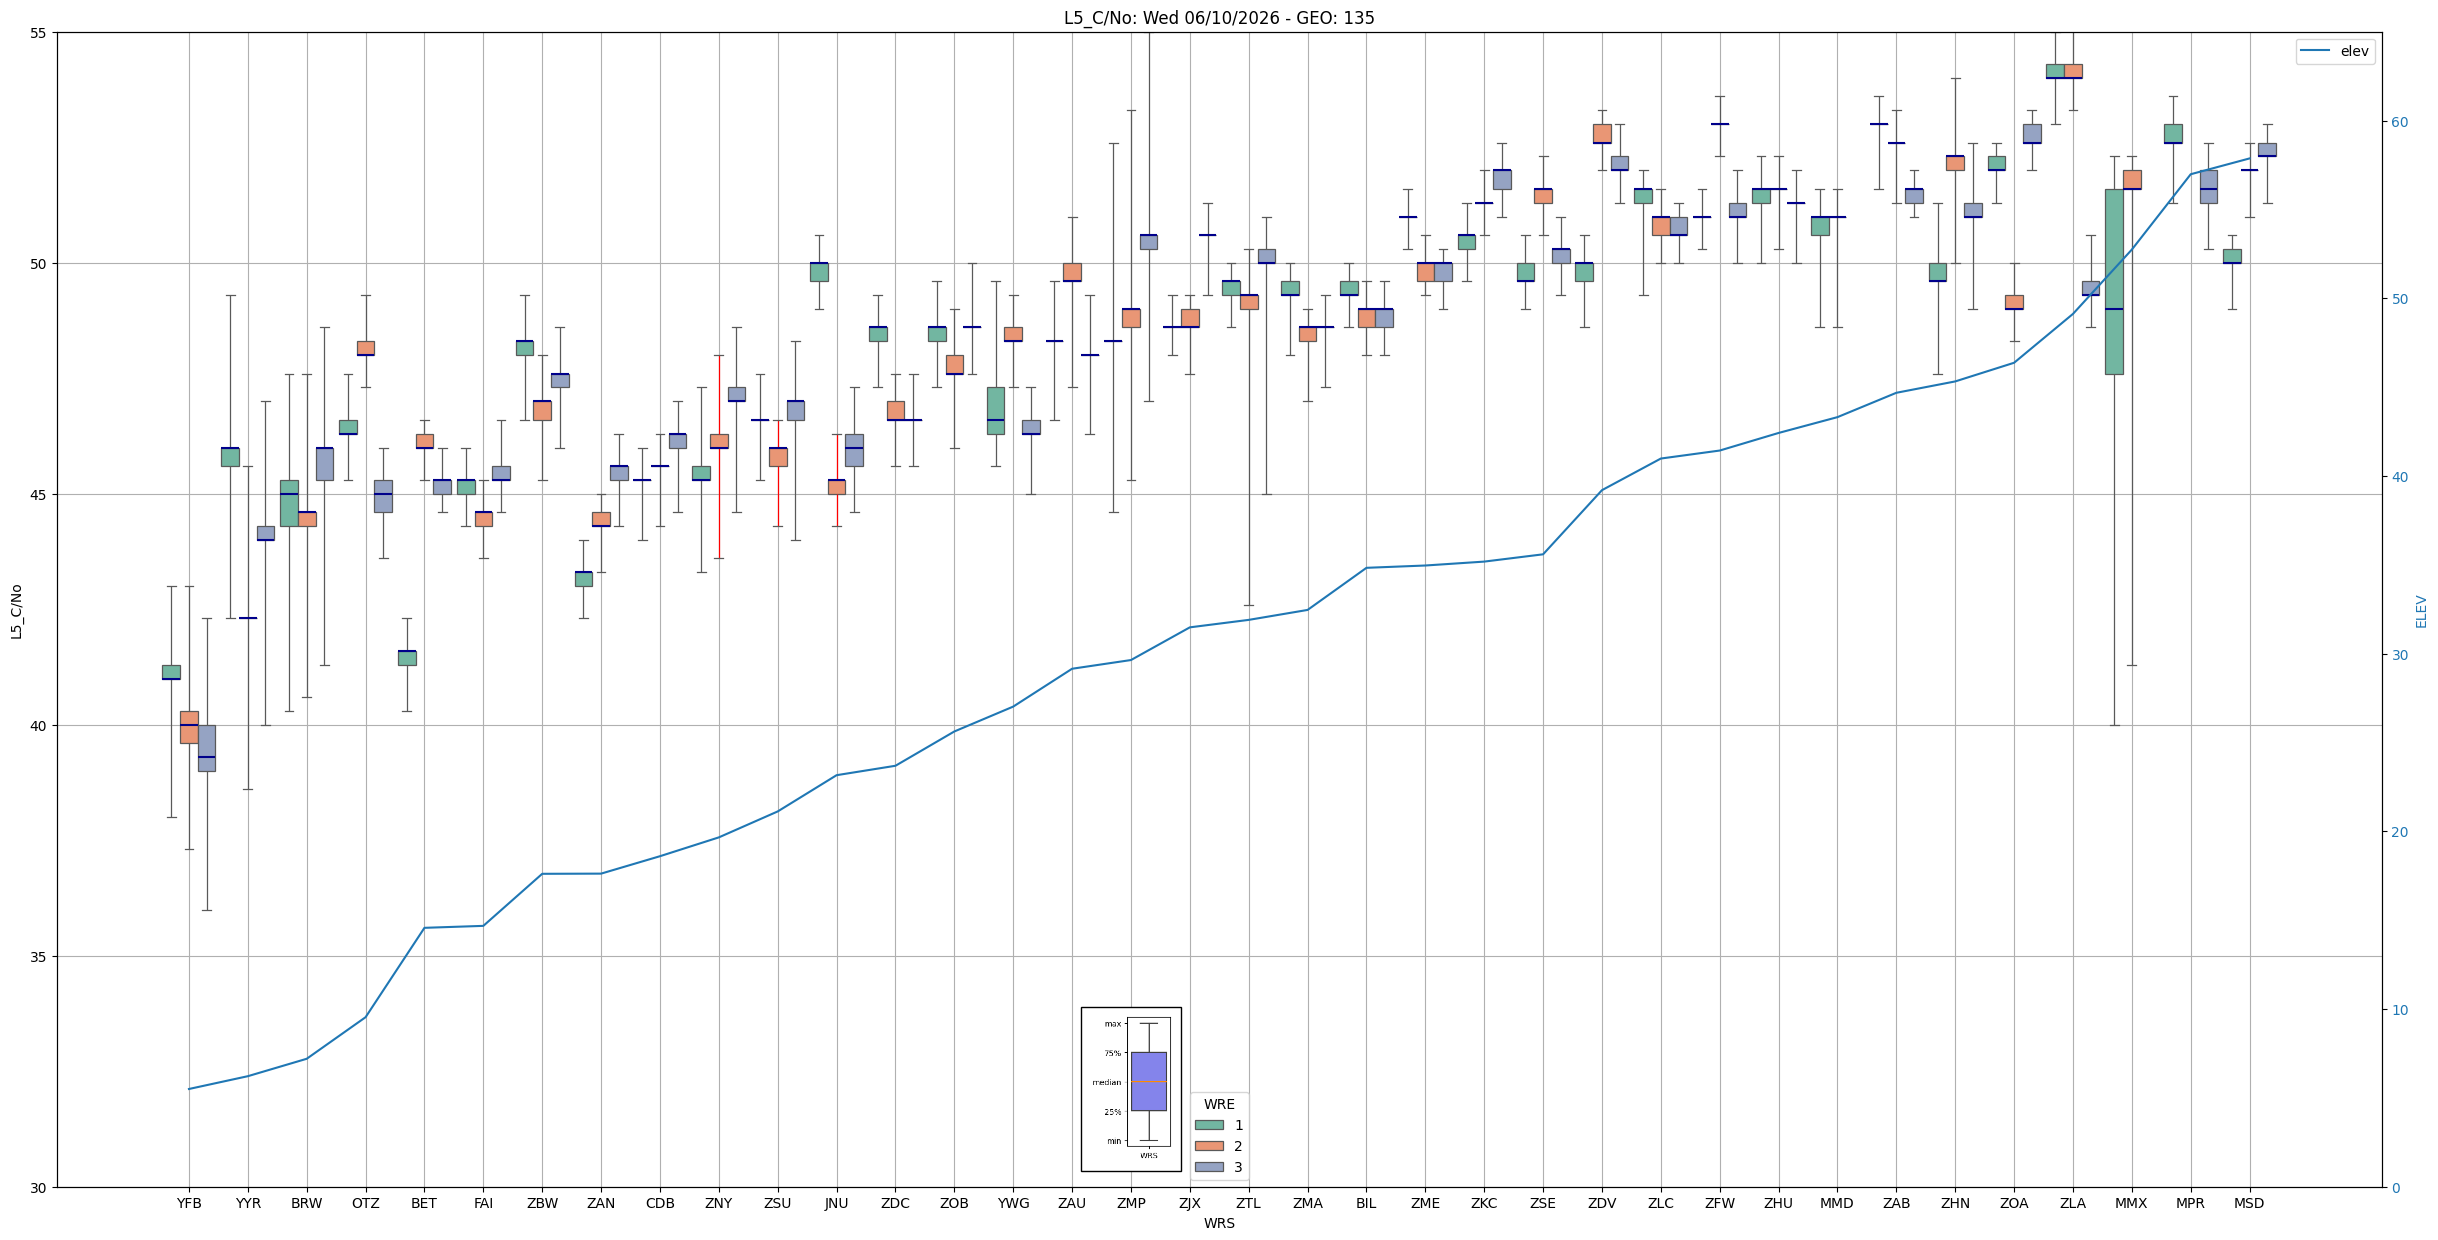Screen dimensions: 2438x1240
Task: Click the BIL x-axis label
Action: (1366, 1203)
